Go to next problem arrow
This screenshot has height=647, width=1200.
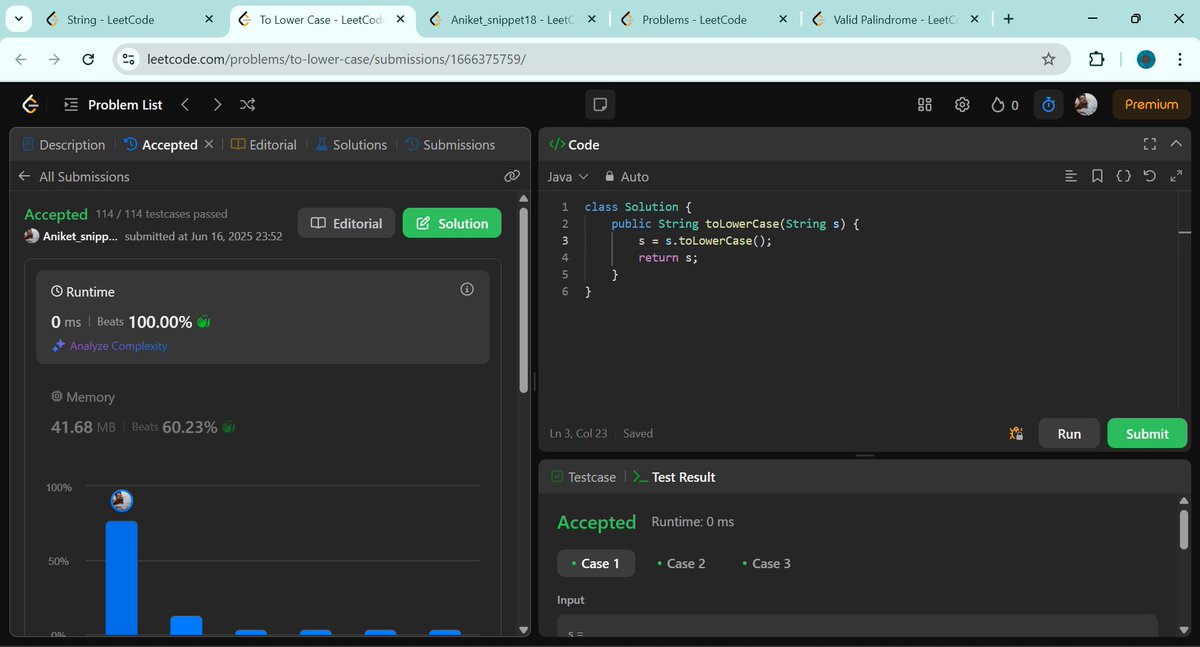[x=217, y=104]
